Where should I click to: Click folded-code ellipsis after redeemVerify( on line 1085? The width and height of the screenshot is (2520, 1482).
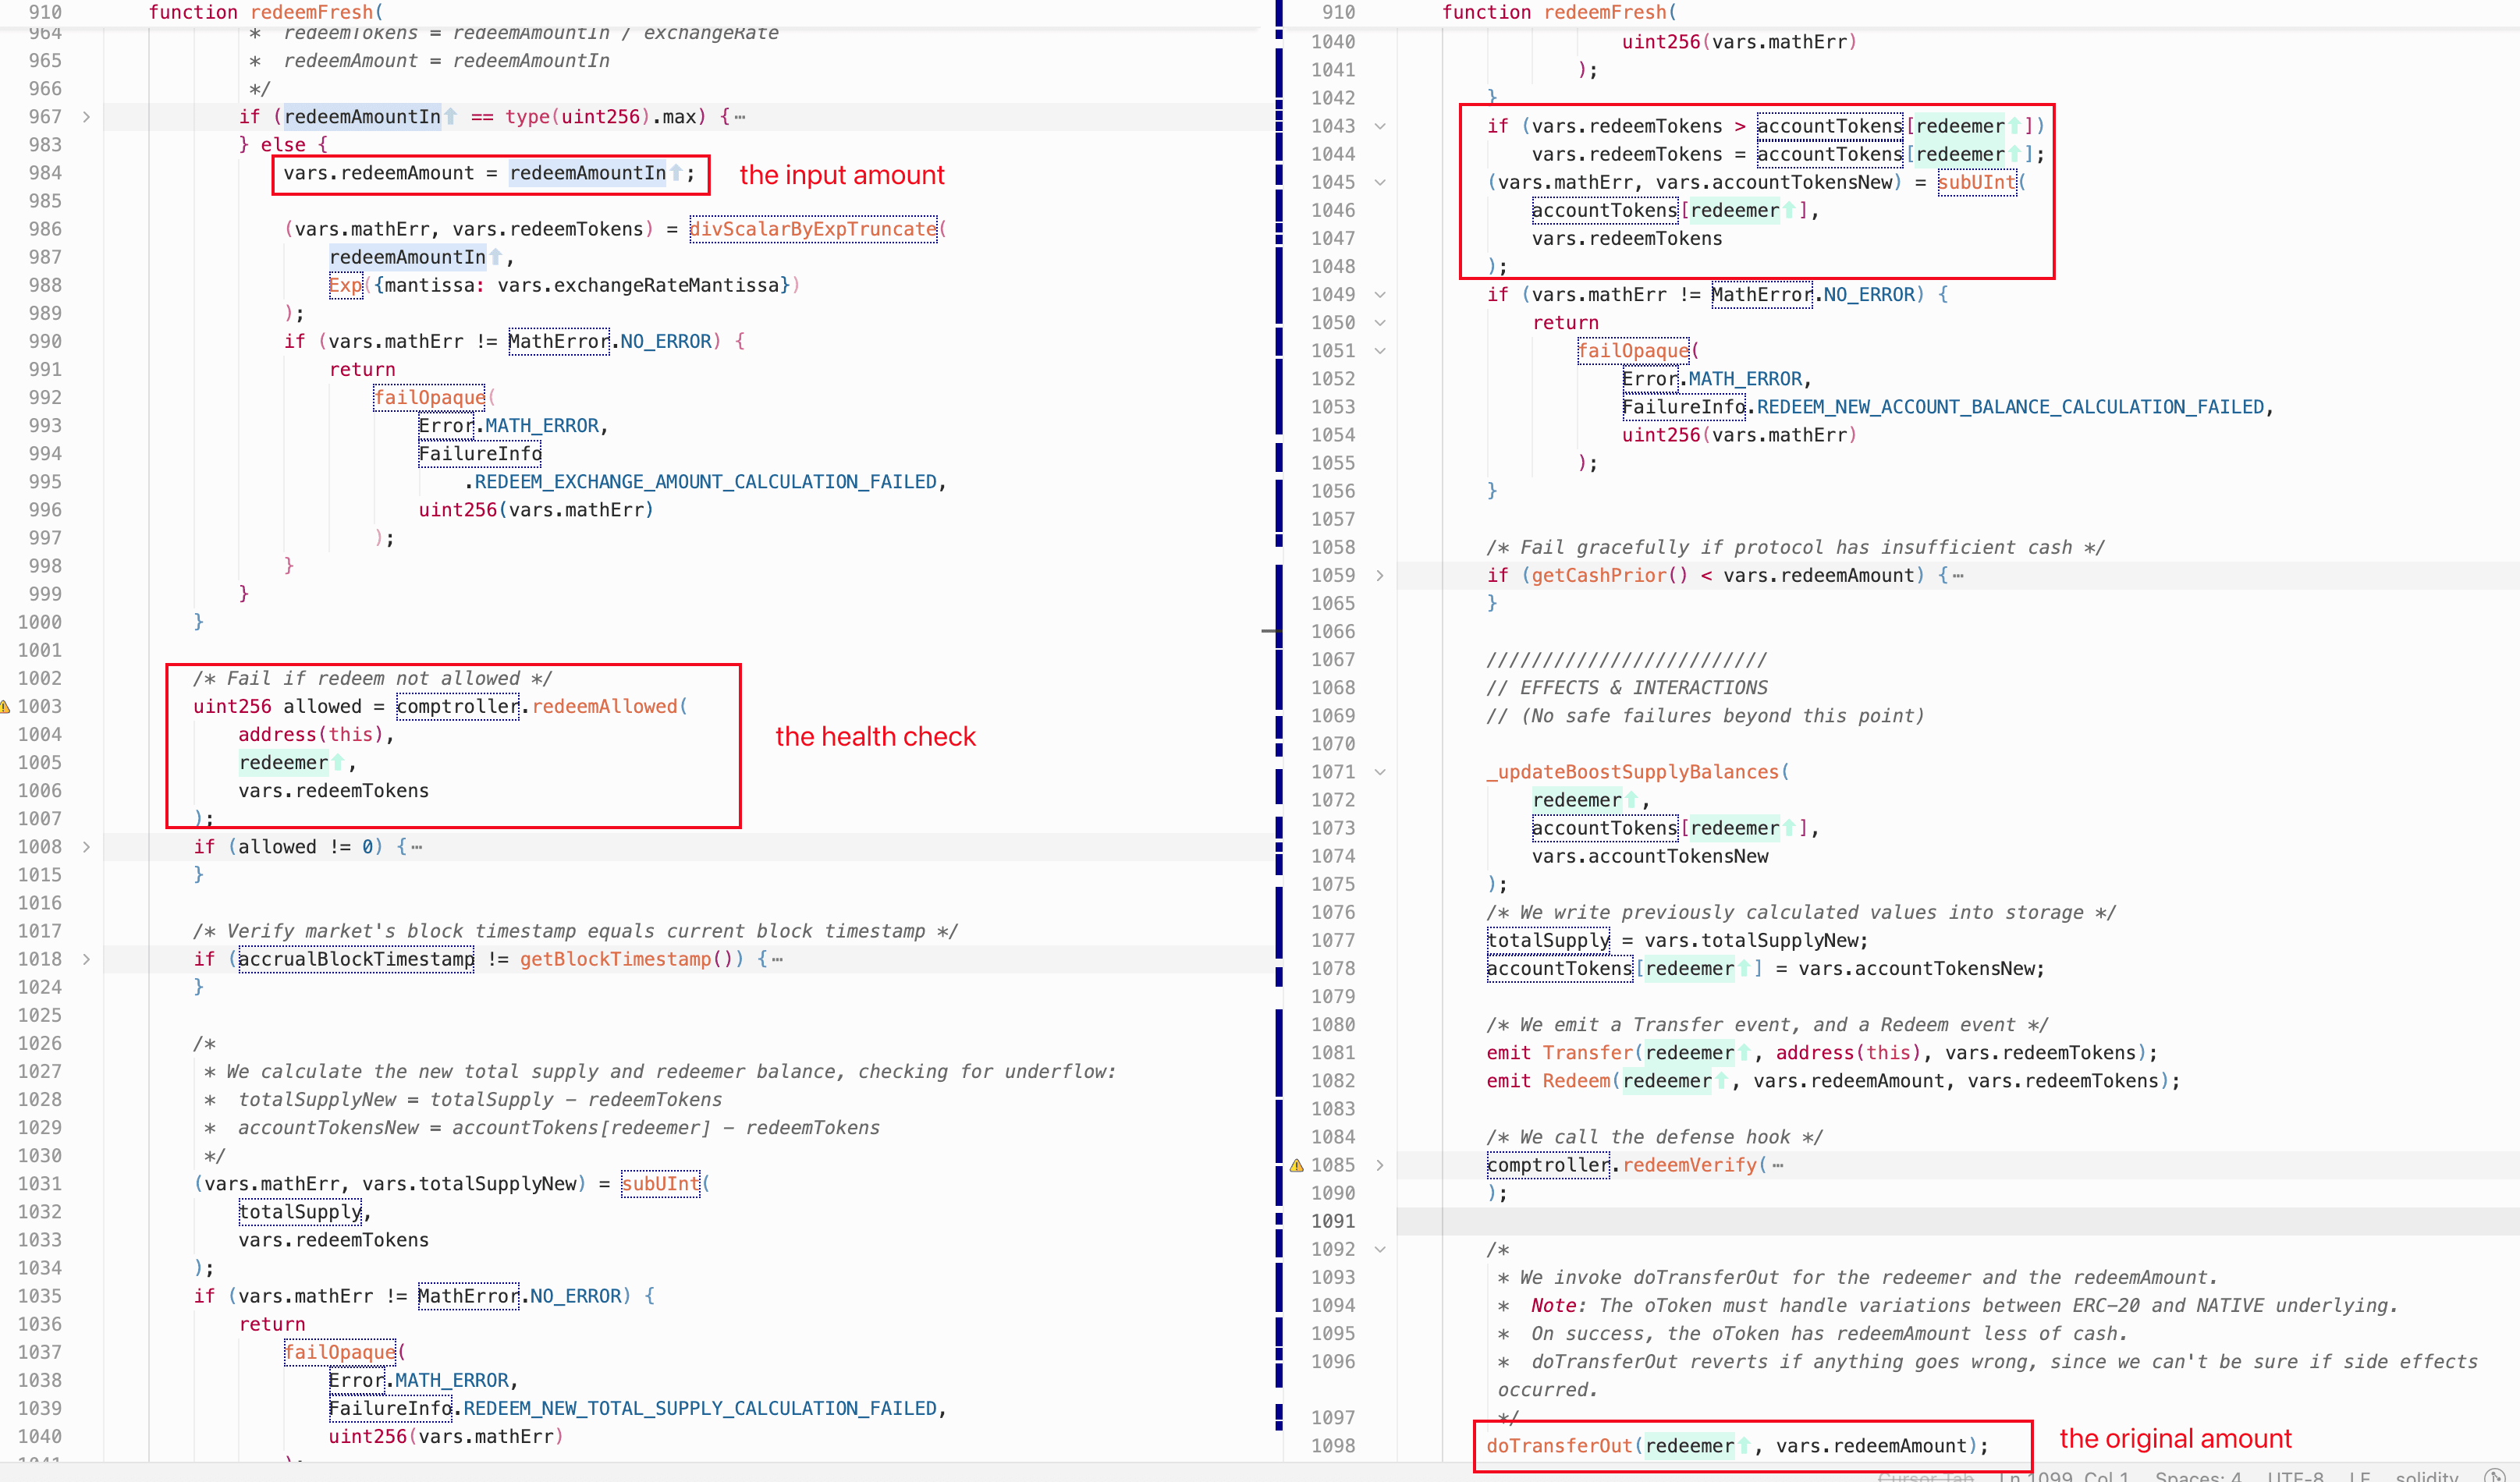pos(1777,1166)
